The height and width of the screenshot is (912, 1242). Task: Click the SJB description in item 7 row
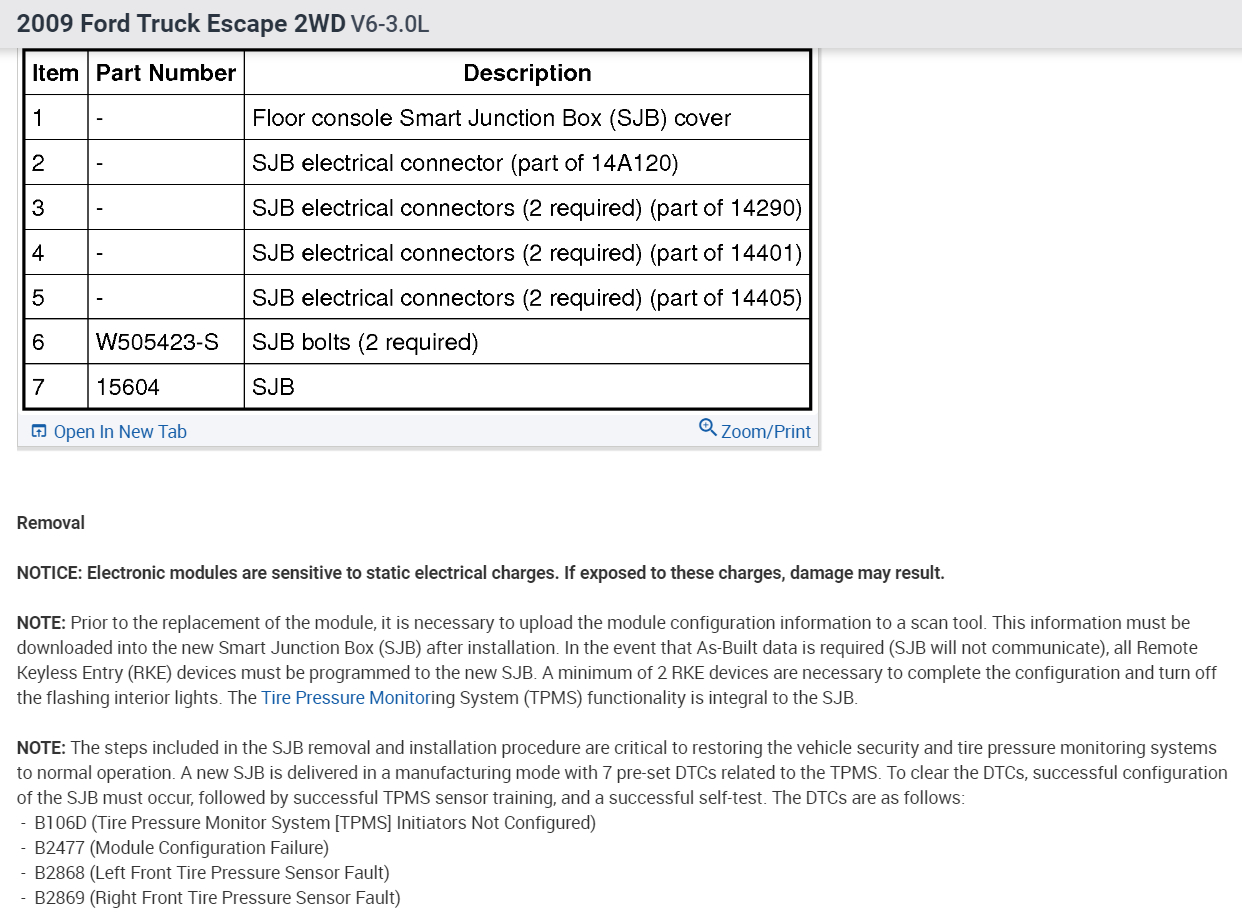tap(527, 387)
